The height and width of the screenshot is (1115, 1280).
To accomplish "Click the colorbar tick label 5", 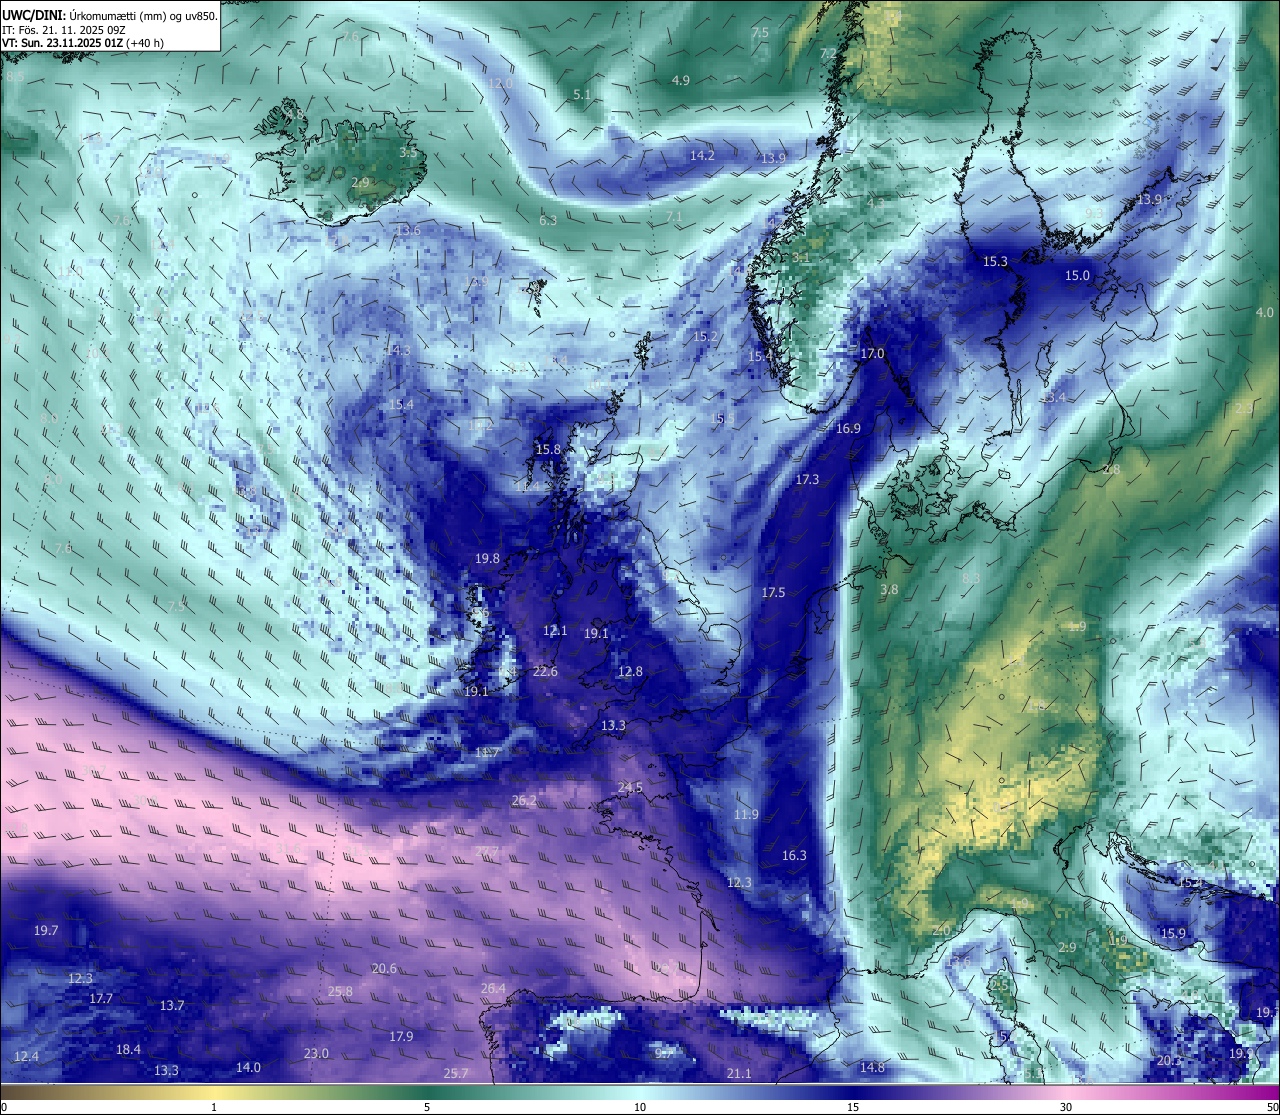I will coord(427,1107).
